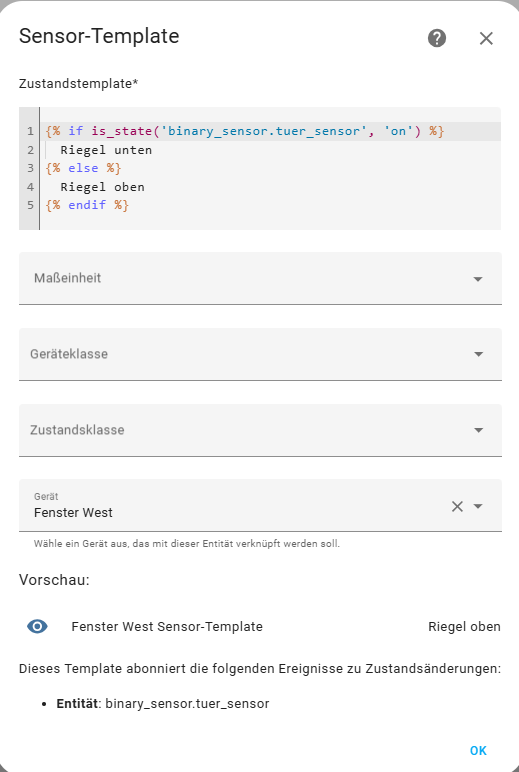Expand the Maßeinheit dropdown arrow
519x772 pixels.
478,279
